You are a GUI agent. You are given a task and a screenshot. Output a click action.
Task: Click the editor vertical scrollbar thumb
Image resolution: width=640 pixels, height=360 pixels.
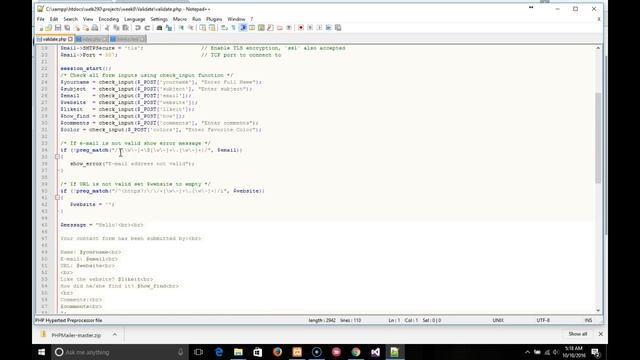coord(598,139)
